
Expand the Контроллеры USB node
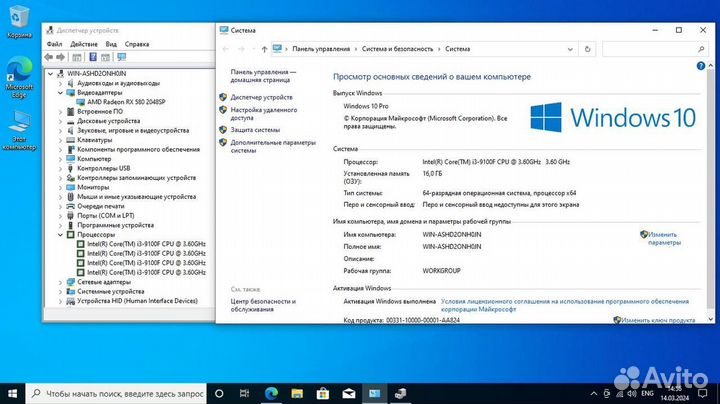click(x=60, y=168)
